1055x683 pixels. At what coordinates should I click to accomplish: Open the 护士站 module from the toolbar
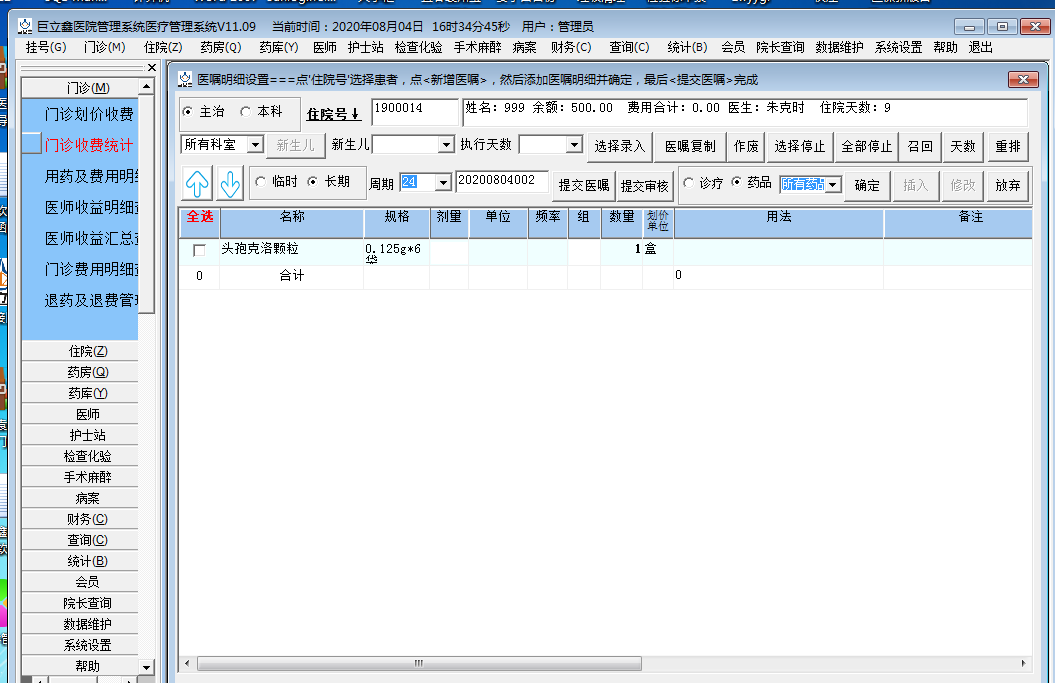[366, 46]
